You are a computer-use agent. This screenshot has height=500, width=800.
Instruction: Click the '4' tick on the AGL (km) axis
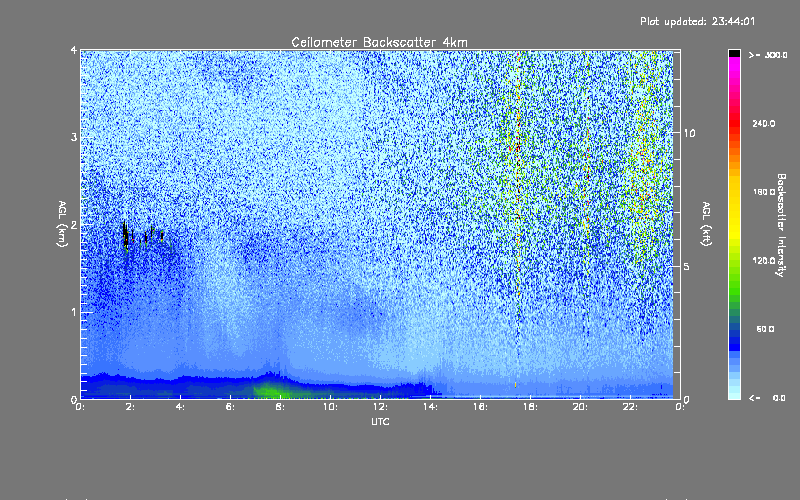point(74,50)
